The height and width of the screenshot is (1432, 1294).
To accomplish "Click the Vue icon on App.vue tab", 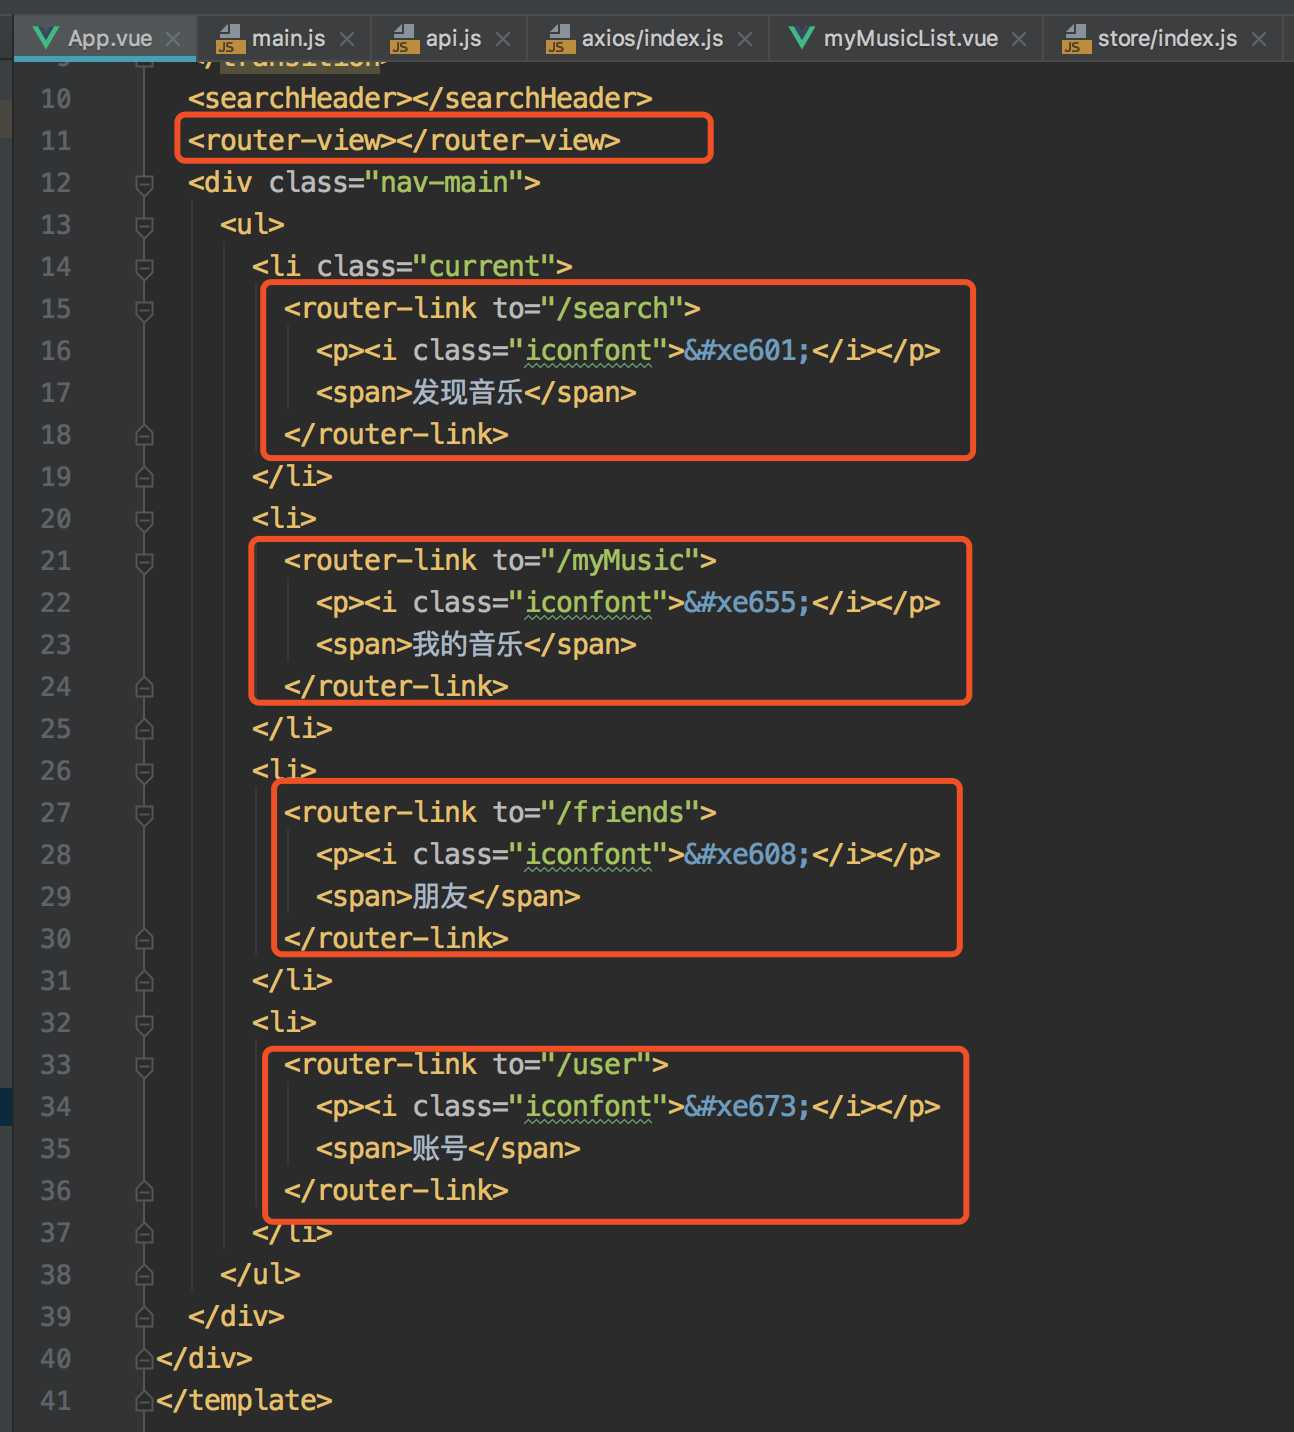I will [45, 38].
